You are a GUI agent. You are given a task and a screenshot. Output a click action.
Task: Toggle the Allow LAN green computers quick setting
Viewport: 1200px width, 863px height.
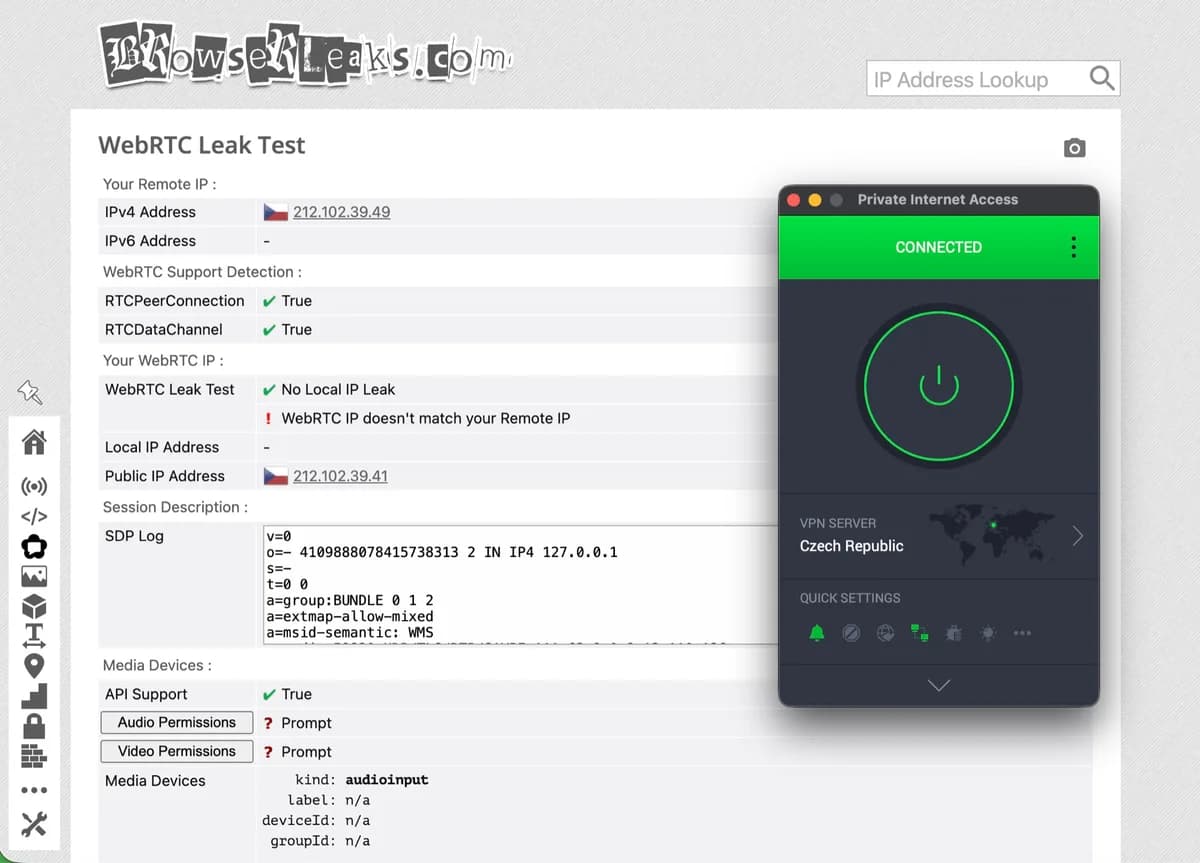pos(919,633)
